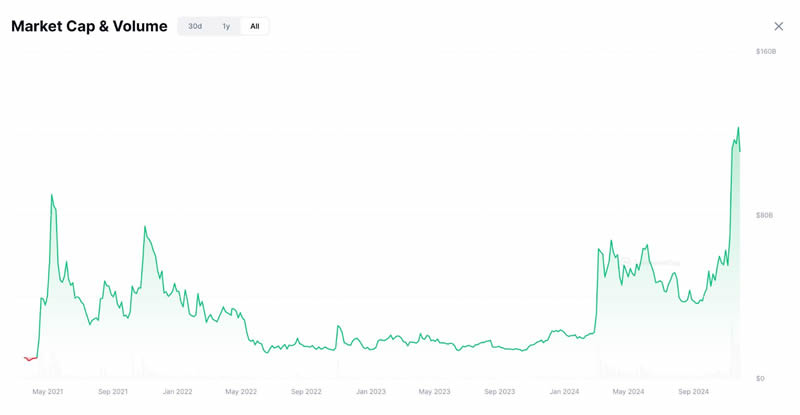Click the Sep 2023 x-axis label
Image resolution: width=800 pixels, height=415 pixels.
(499, 392)
